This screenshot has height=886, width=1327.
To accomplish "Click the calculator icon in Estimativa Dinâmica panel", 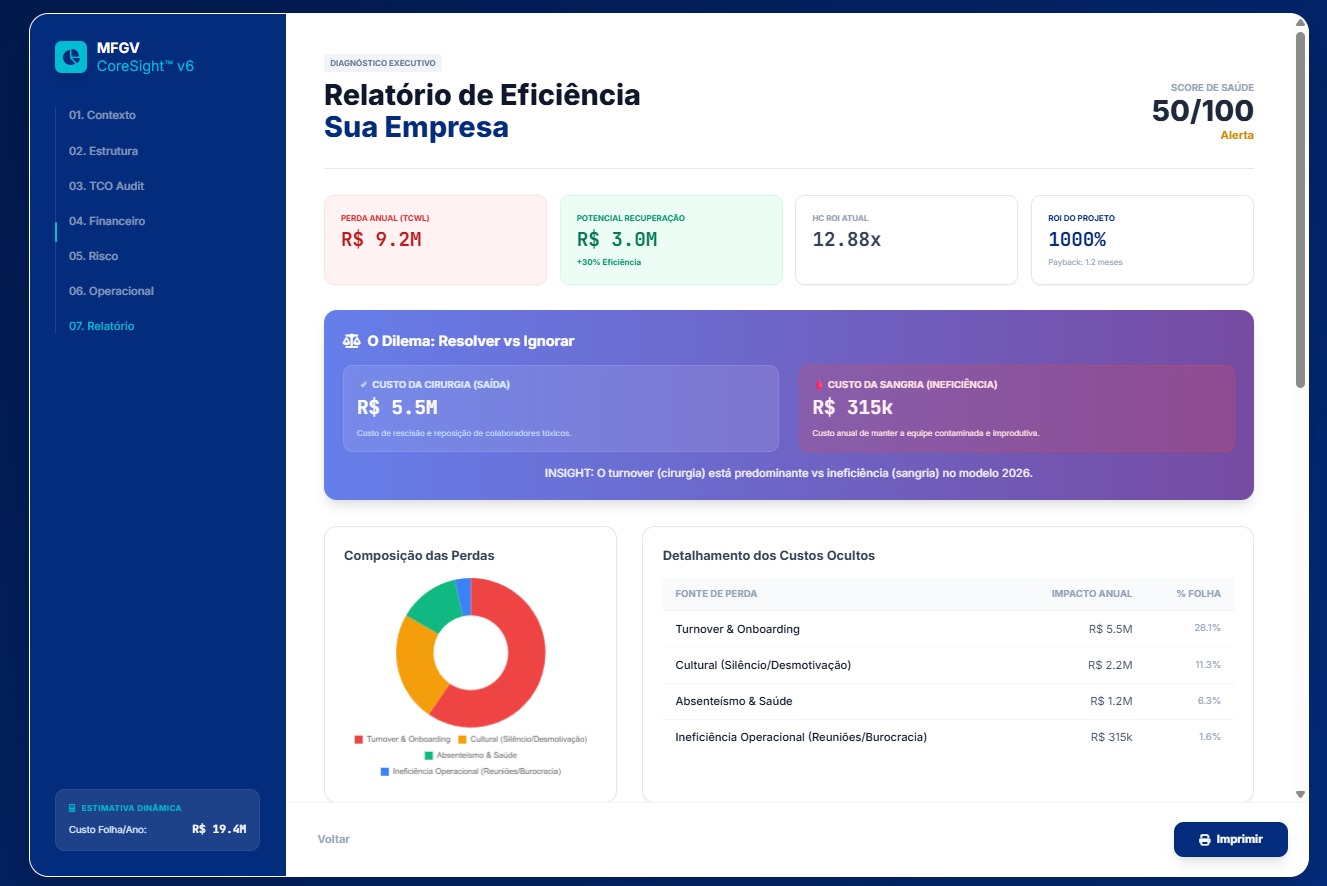I will (71, 807).
